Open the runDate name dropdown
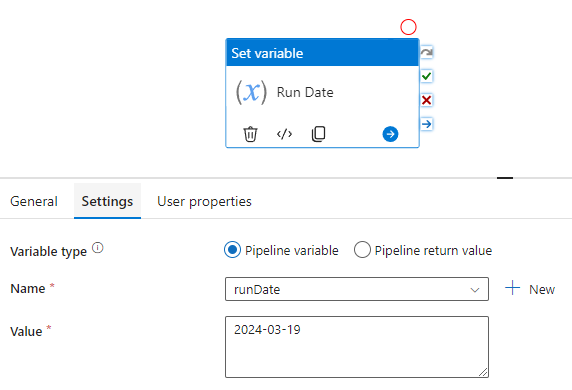 pos(357,289)
